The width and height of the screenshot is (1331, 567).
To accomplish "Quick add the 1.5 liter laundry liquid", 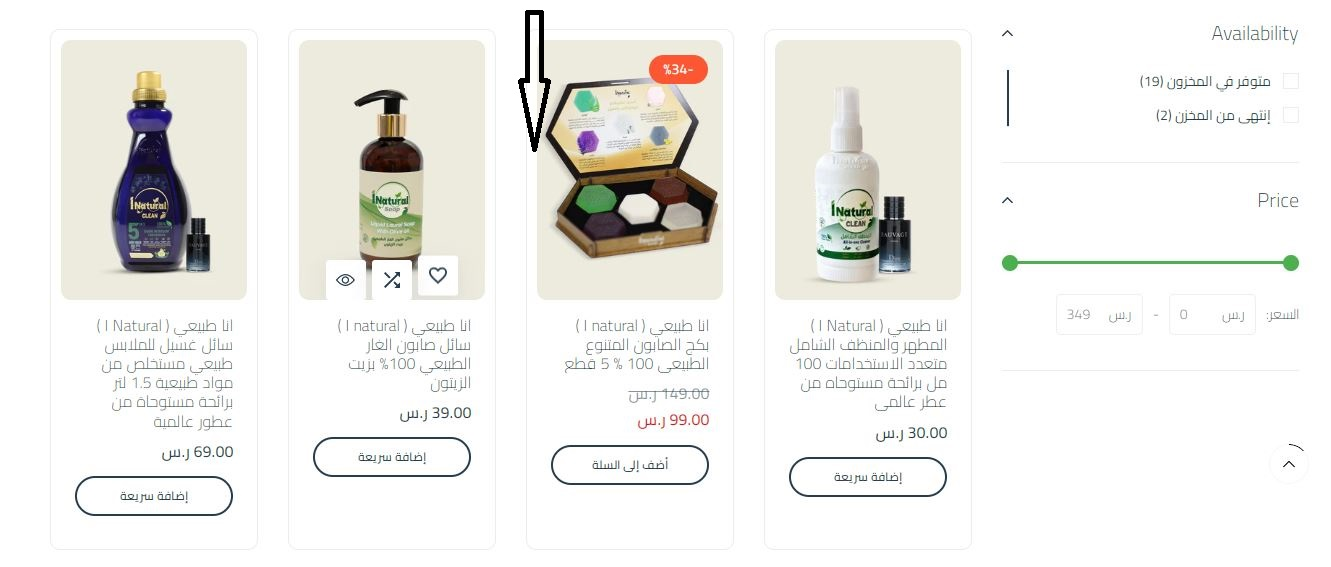I will tap(154, 496).
